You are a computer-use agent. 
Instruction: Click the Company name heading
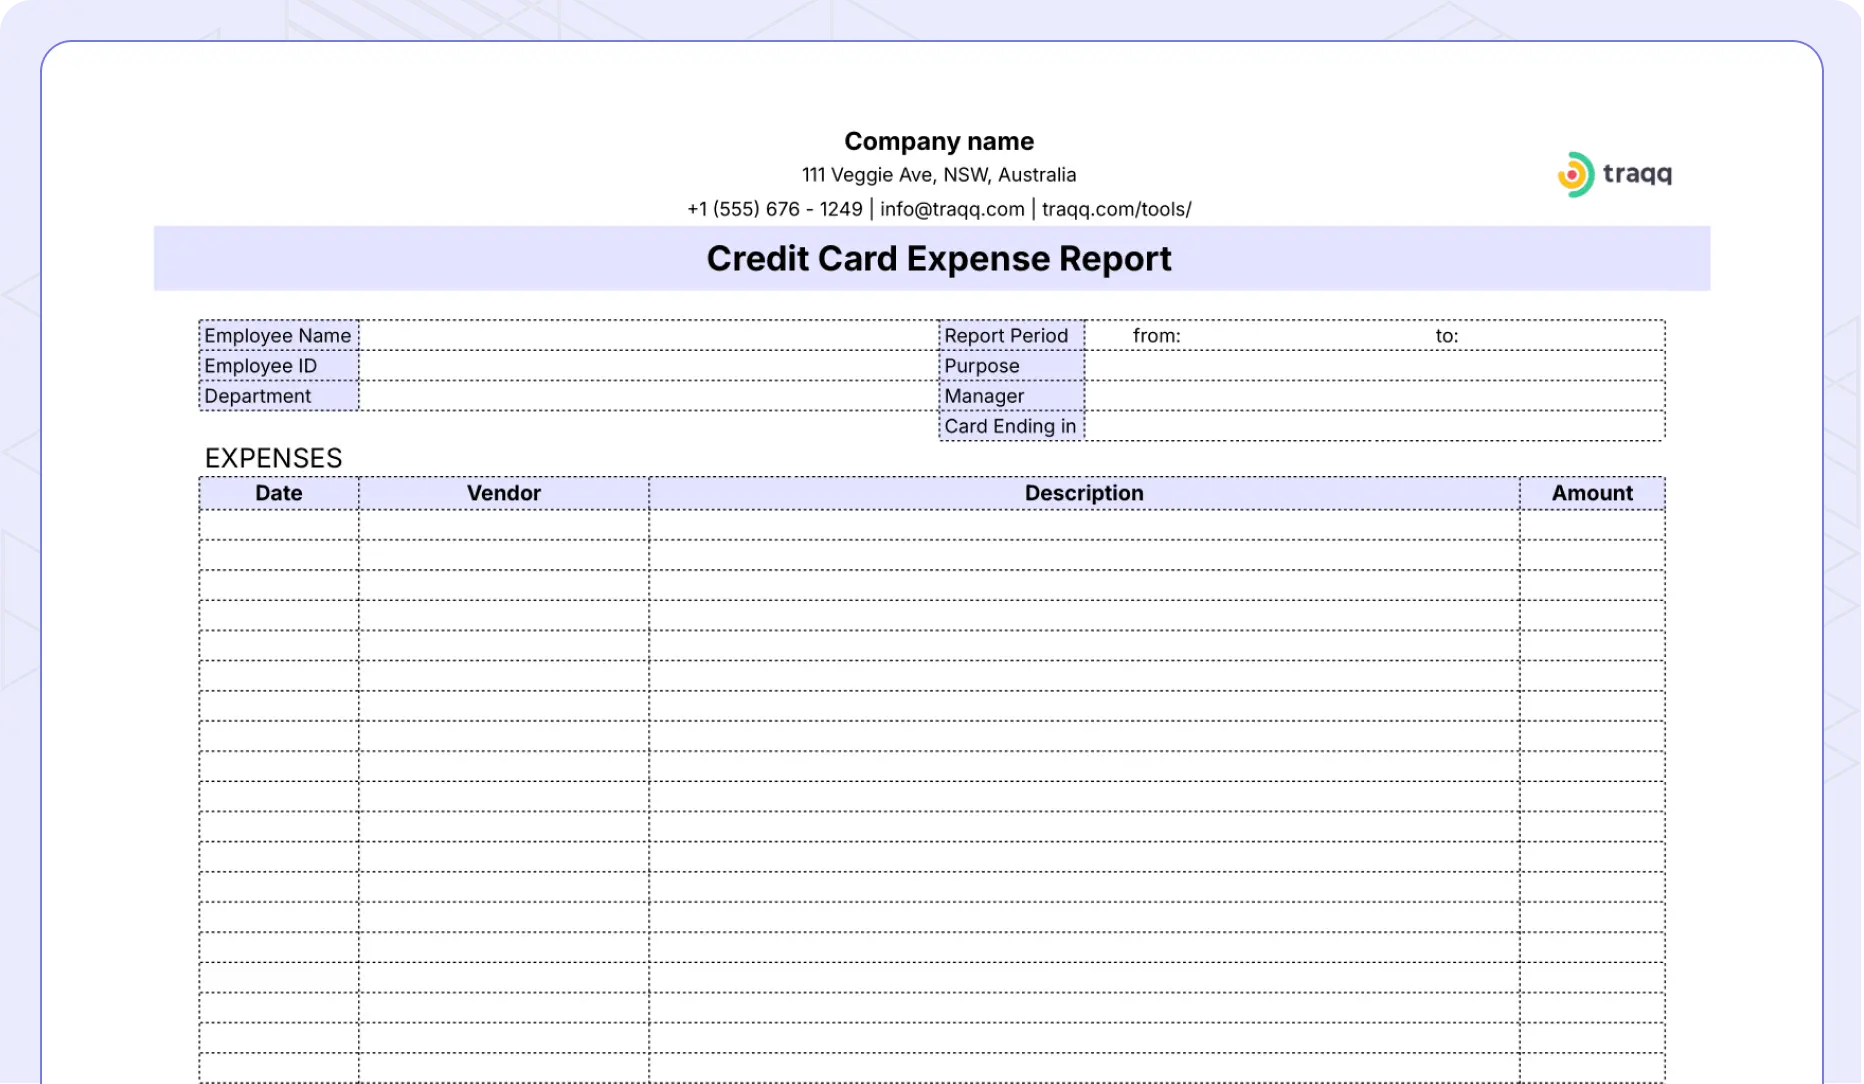939,141
